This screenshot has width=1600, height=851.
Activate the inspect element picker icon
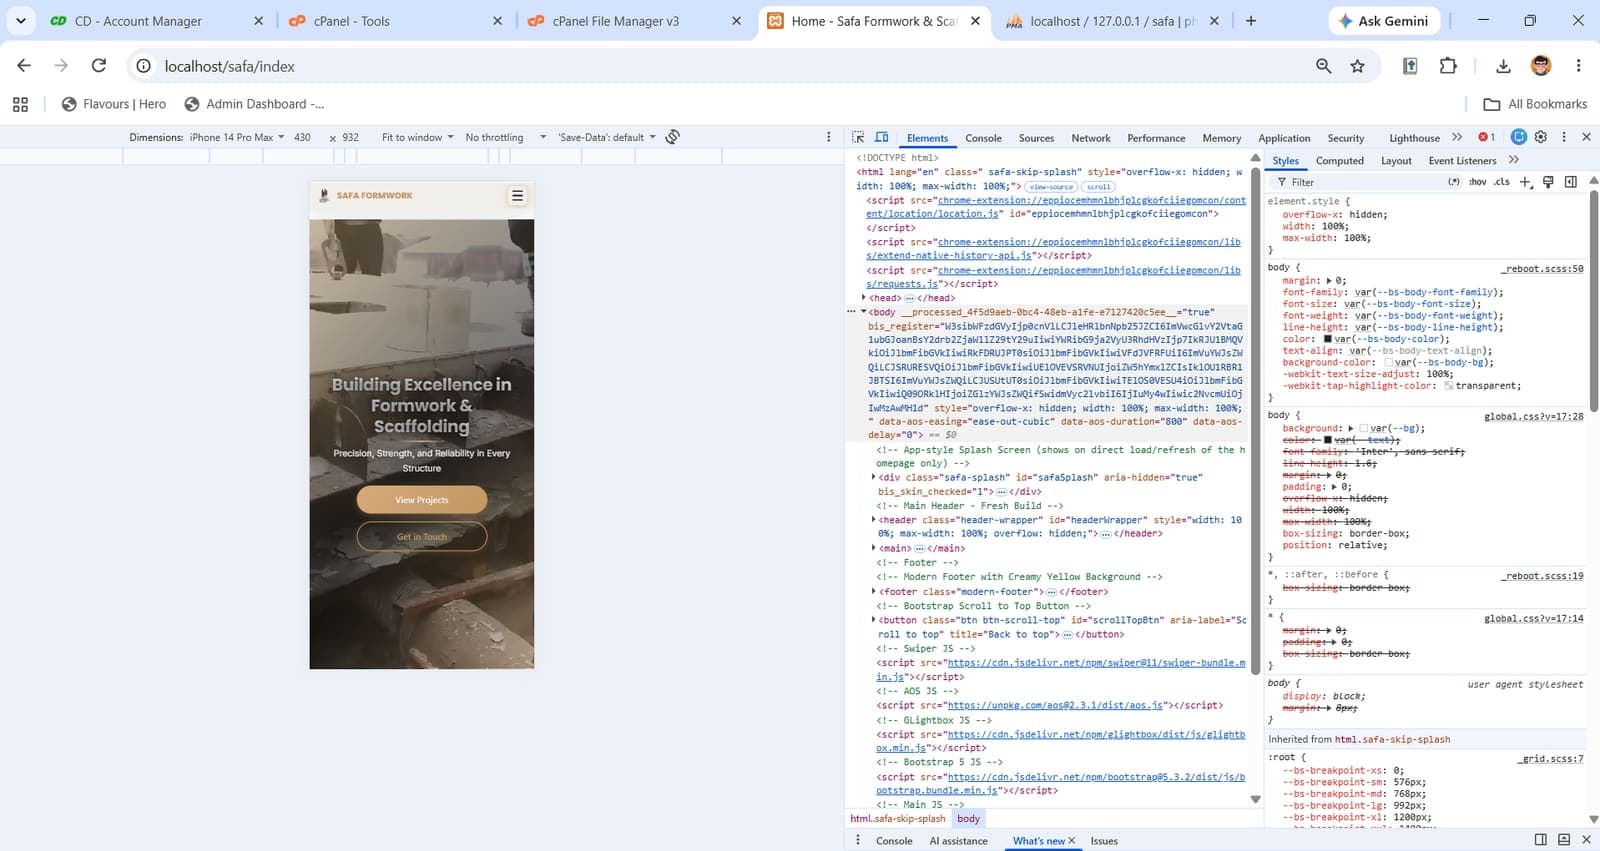tap(858, 137)
